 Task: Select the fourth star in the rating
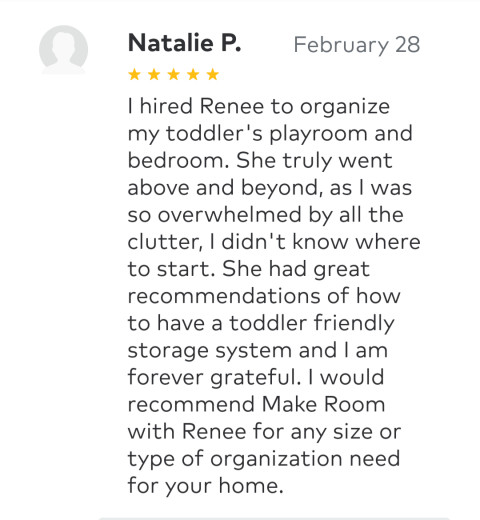coord(193,74)
